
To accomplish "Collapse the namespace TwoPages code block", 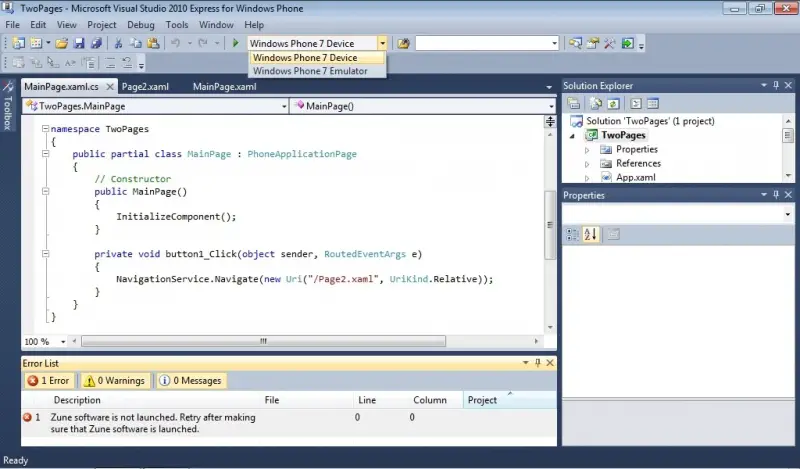I will [x=45, y=129].
